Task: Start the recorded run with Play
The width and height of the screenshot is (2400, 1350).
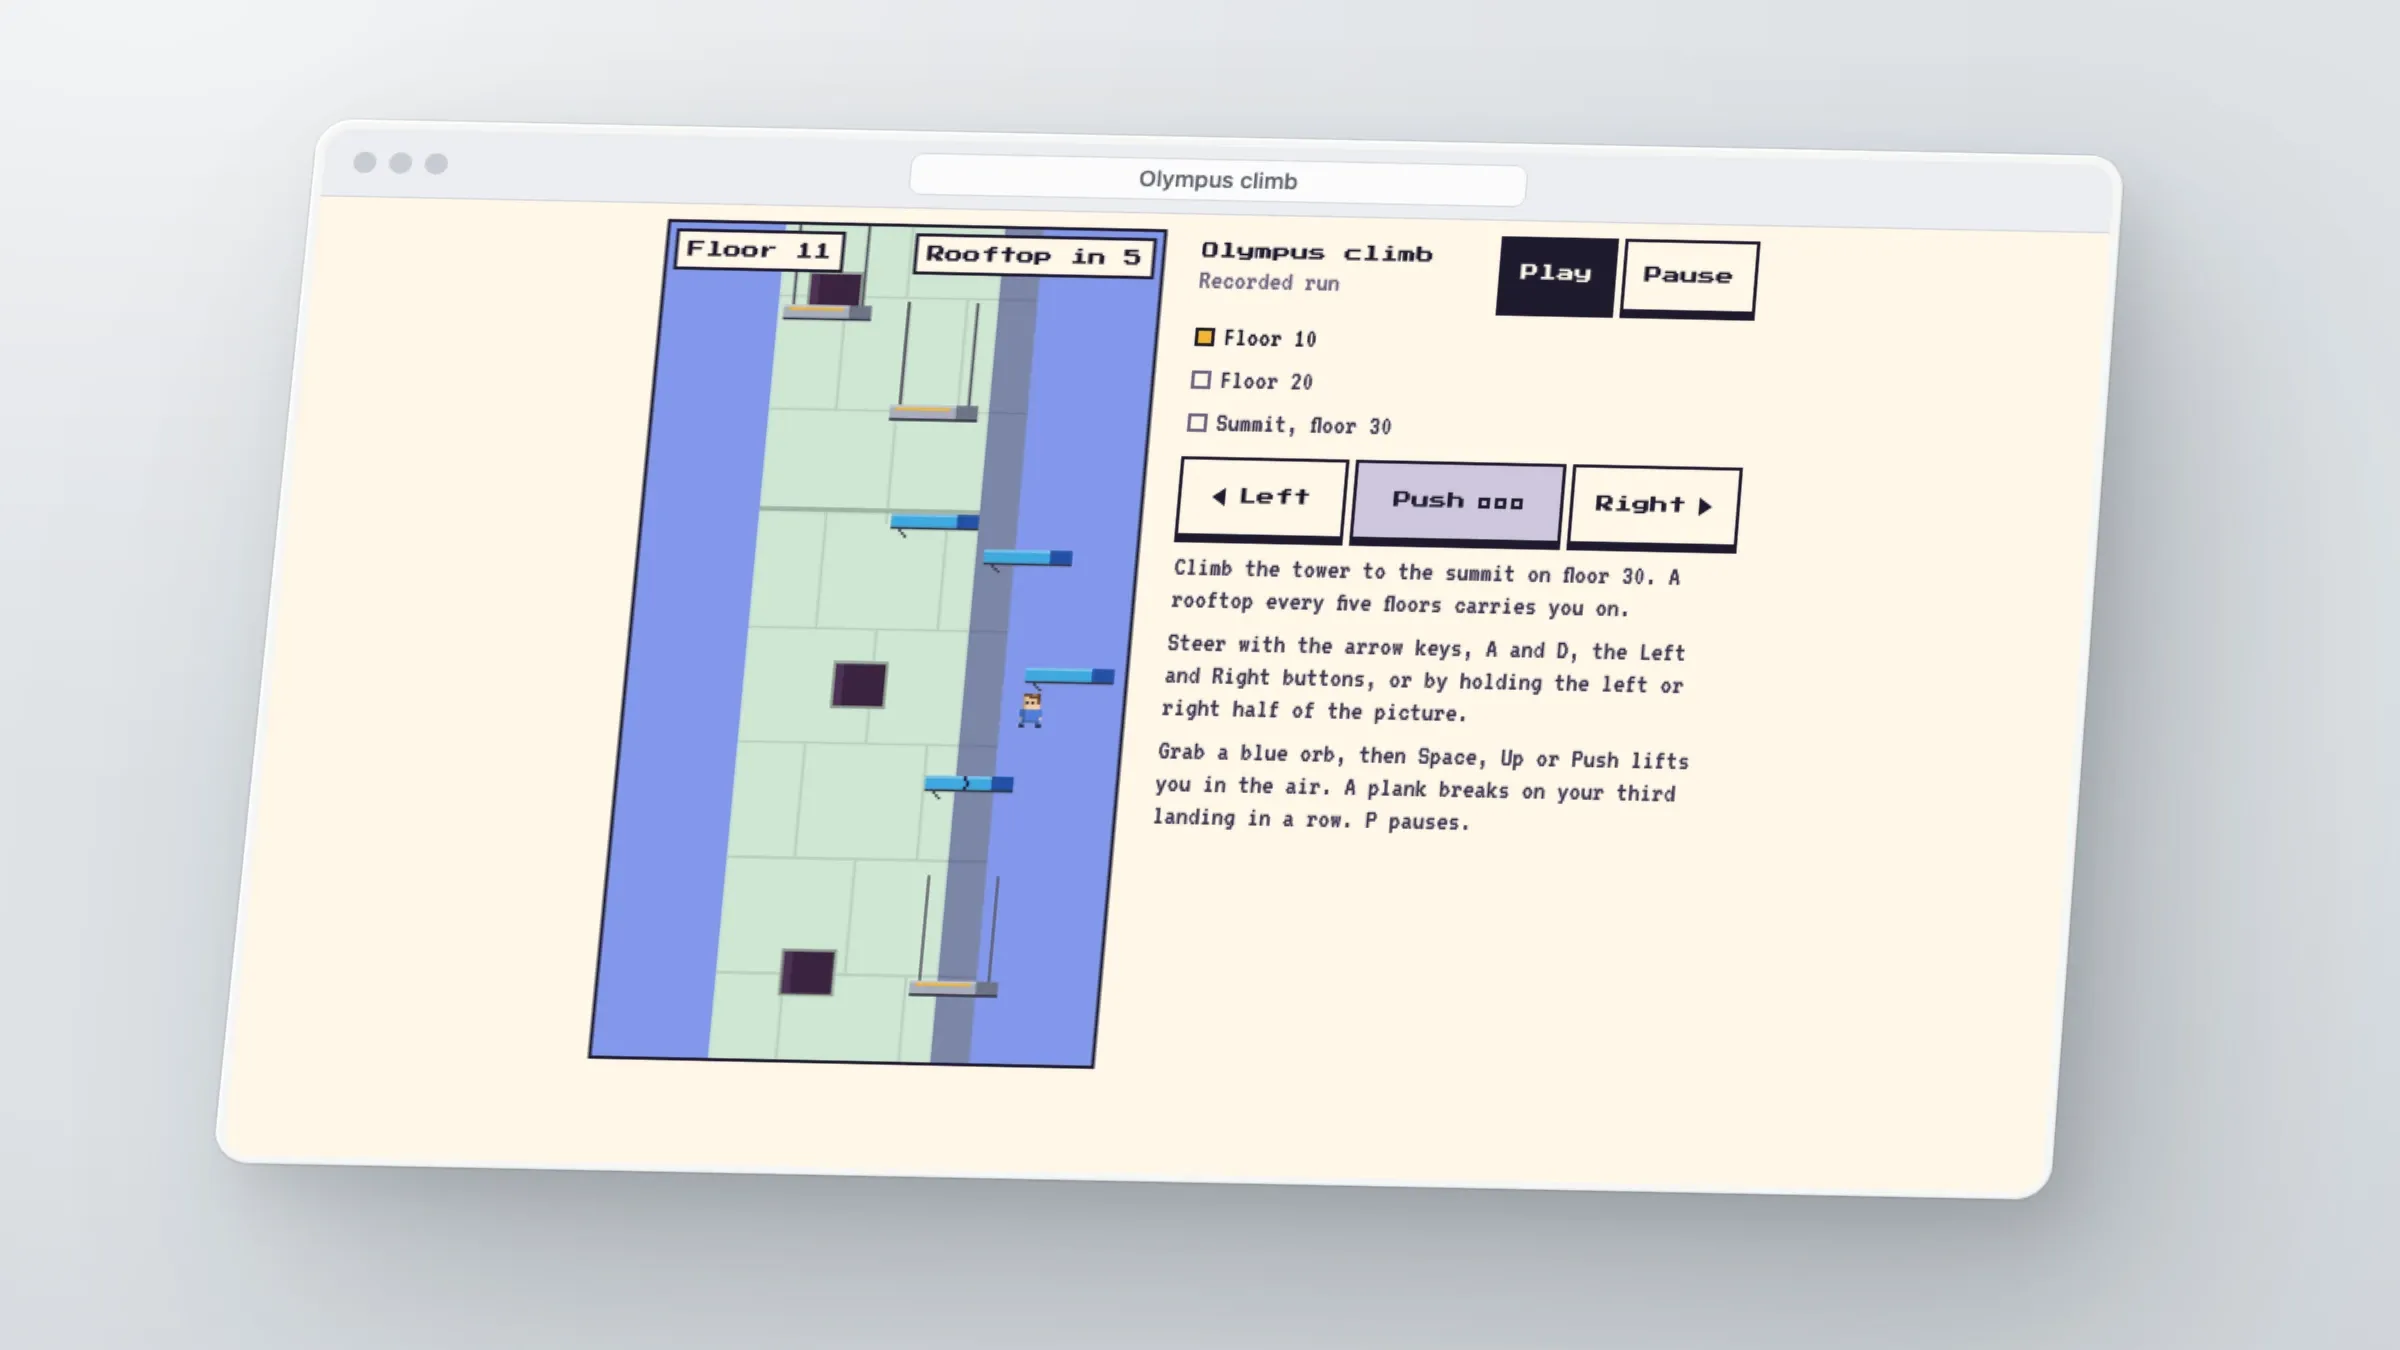Action: coord(1556,275)
